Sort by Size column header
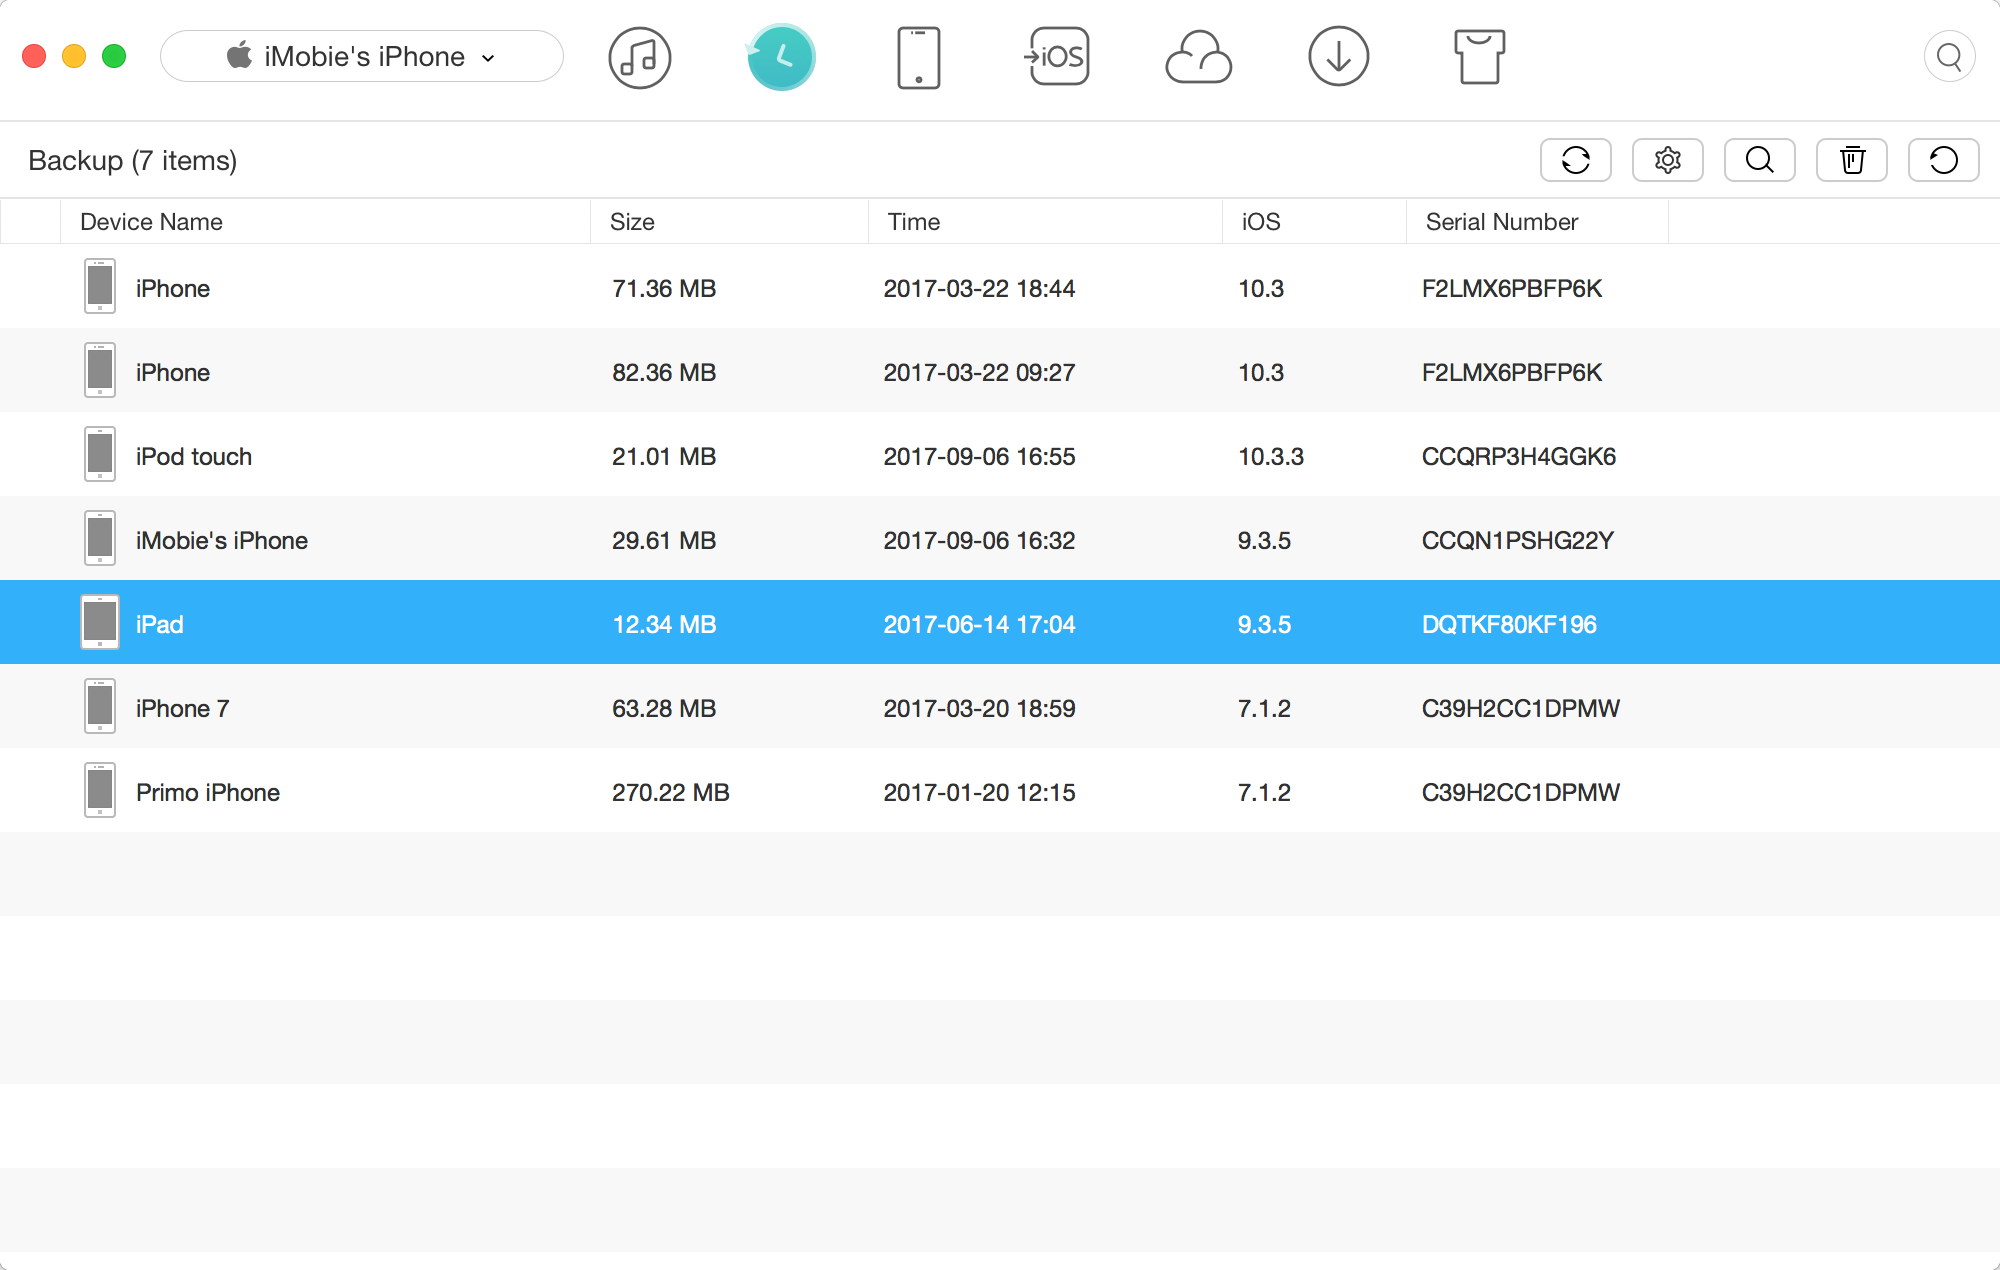Screen dimensions: 2000x1270 [729, 222]
